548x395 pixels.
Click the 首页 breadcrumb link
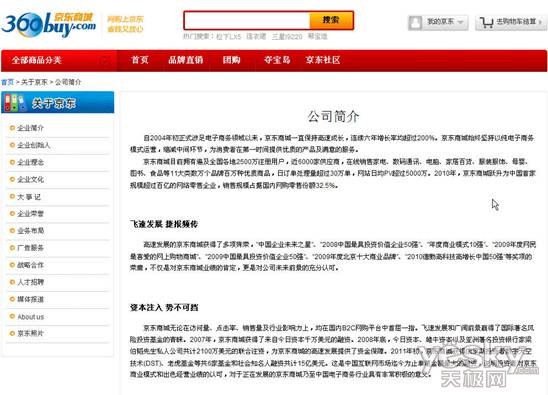coord(7,82)
